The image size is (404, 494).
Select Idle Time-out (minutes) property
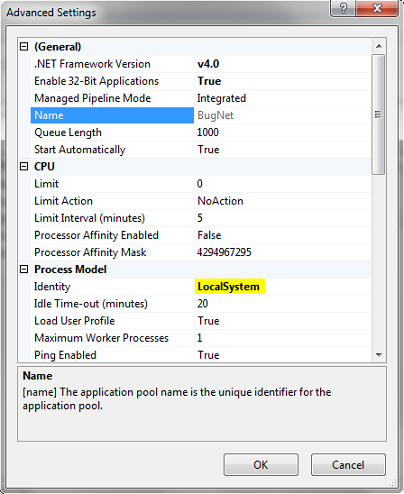(91, 304)
